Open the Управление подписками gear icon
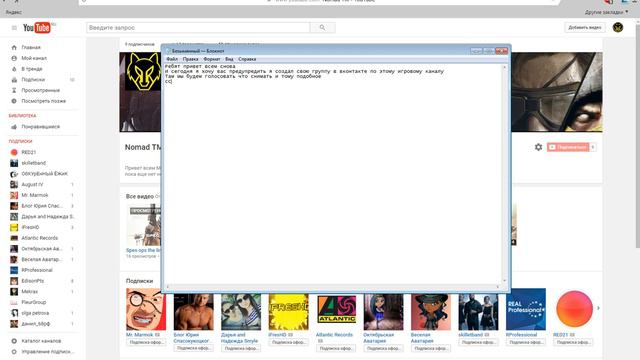The image size is (640, 360). point(14,351)
